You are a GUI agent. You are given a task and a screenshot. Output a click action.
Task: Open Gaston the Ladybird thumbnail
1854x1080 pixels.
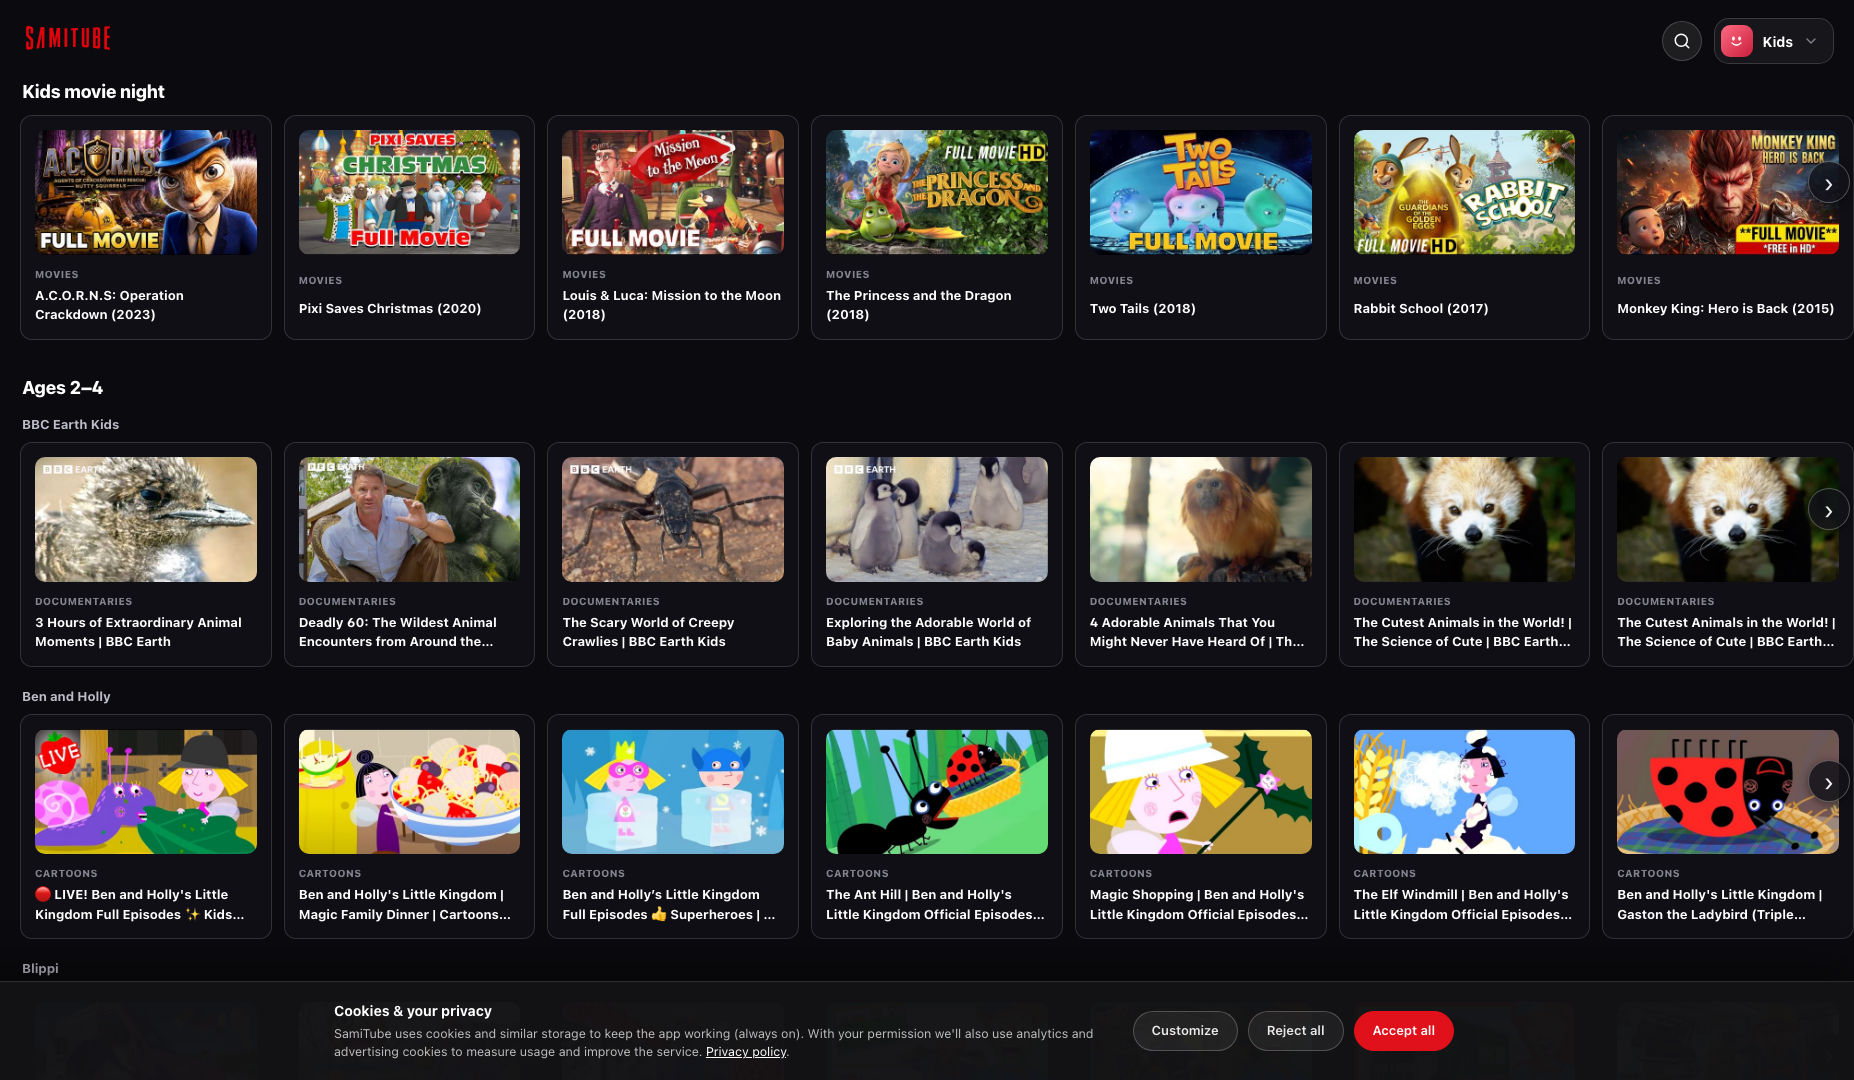[x=1728, y=791]
